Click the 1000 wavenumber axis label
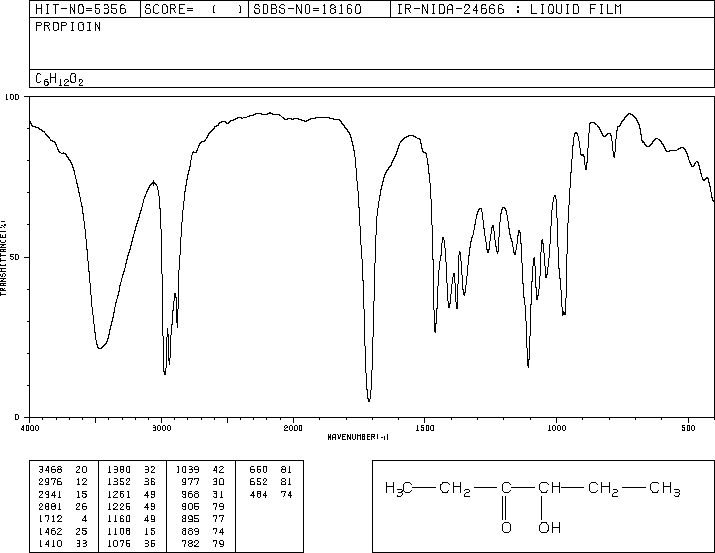The width and height of the screenshot is (715, 553). [557, 428]
